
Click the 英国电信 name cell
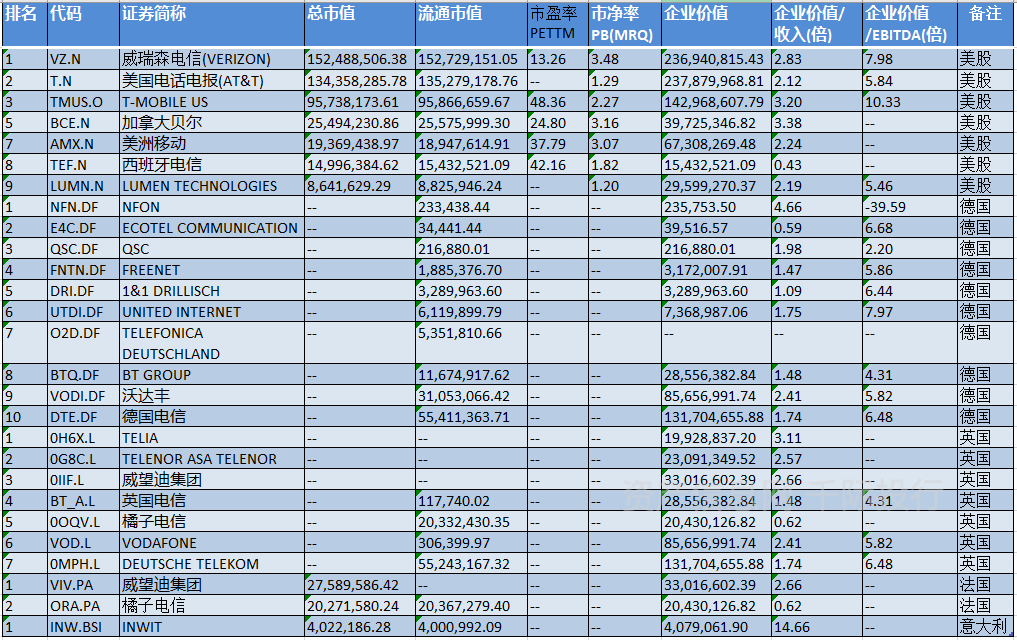point(212,501)
